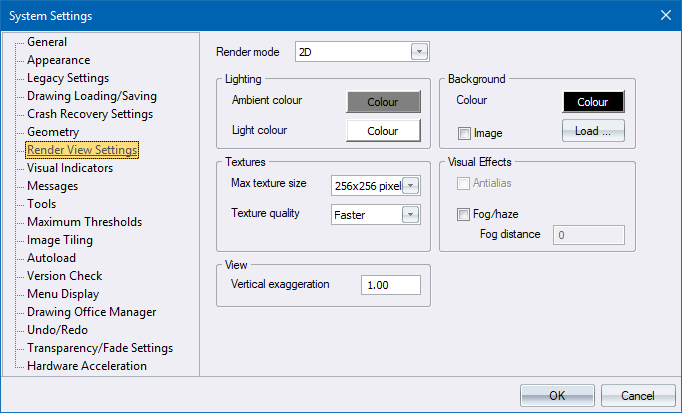682x413 pixels.
Task: Toggle the Antialias checkbox
Action: tap(463, 183)
